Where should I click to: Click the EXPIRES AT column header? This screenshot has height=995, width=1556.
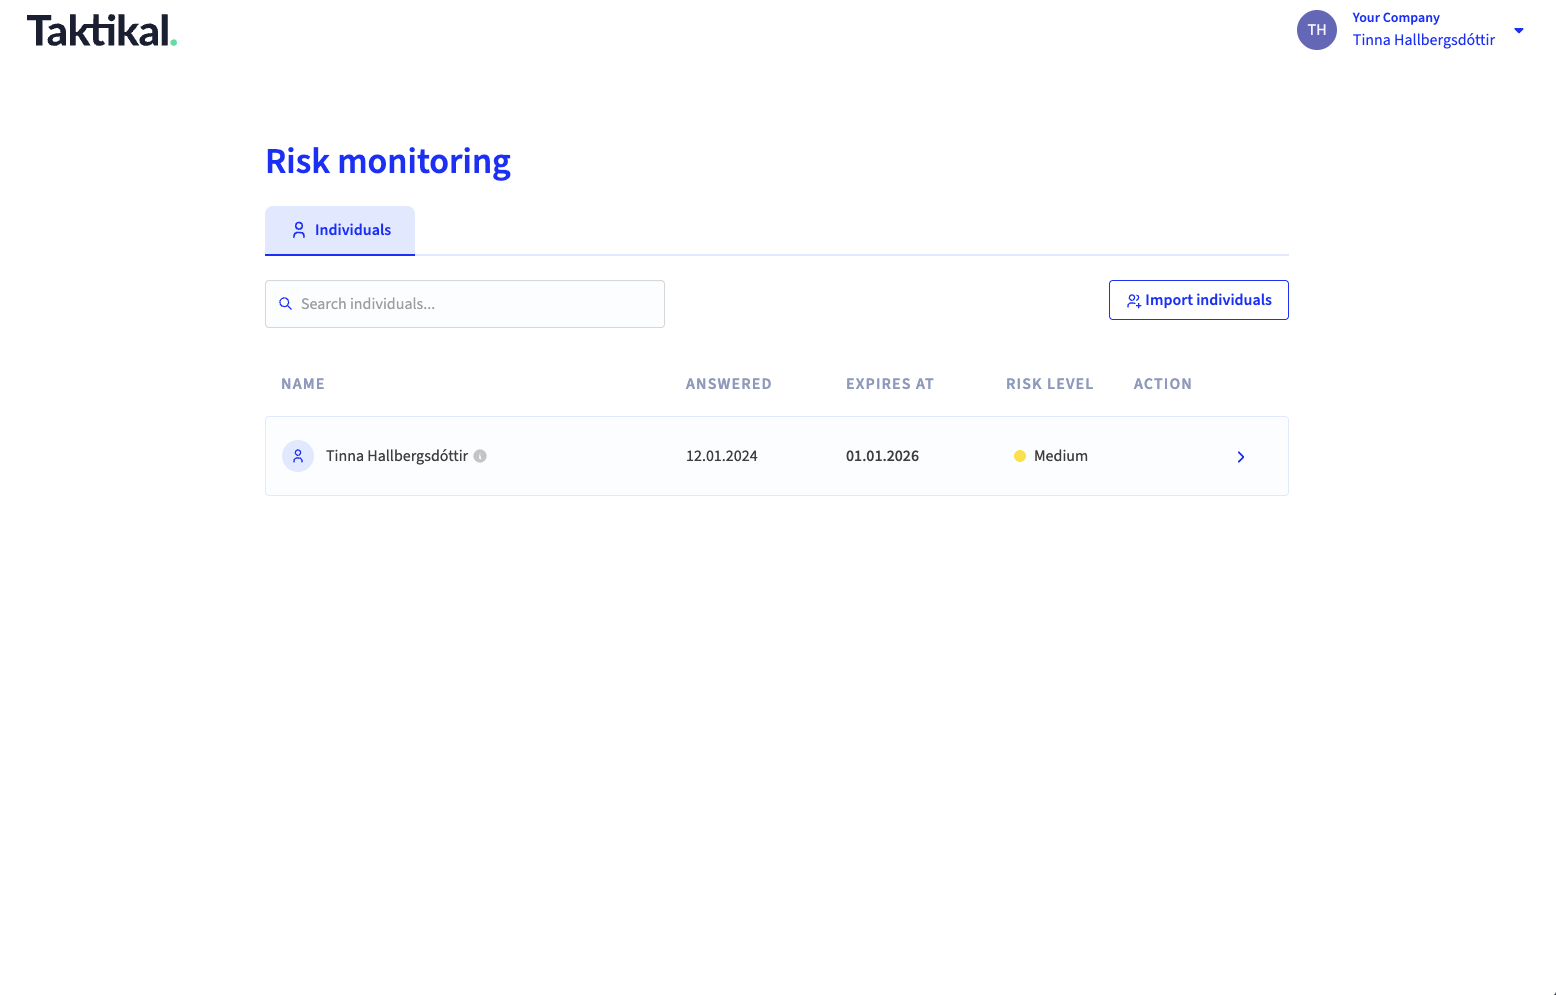point(890,384)
